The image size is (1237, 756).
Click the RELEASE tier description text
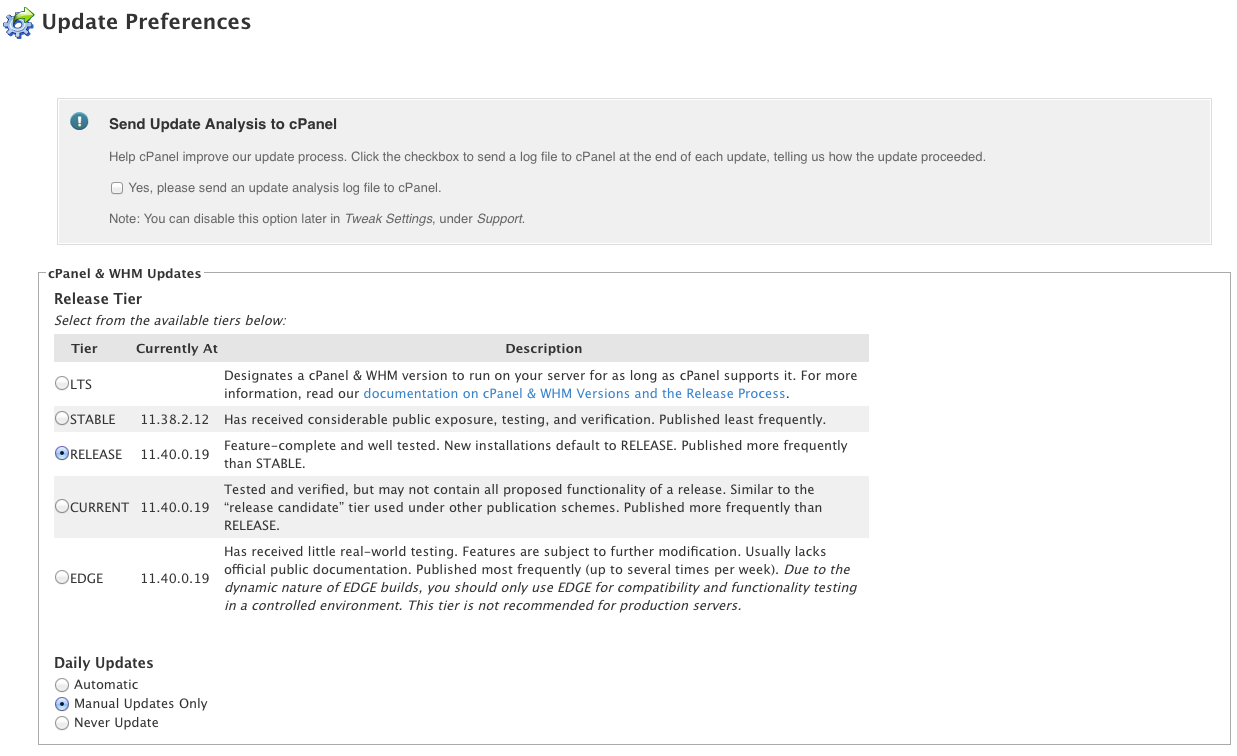pos(536,455)
